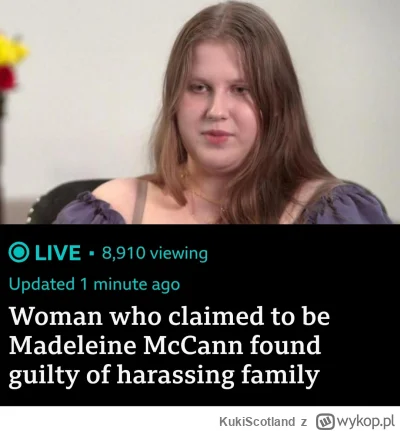400x431 pixels.
Task: Click the guilty of harassing family line
Action: 164,375
